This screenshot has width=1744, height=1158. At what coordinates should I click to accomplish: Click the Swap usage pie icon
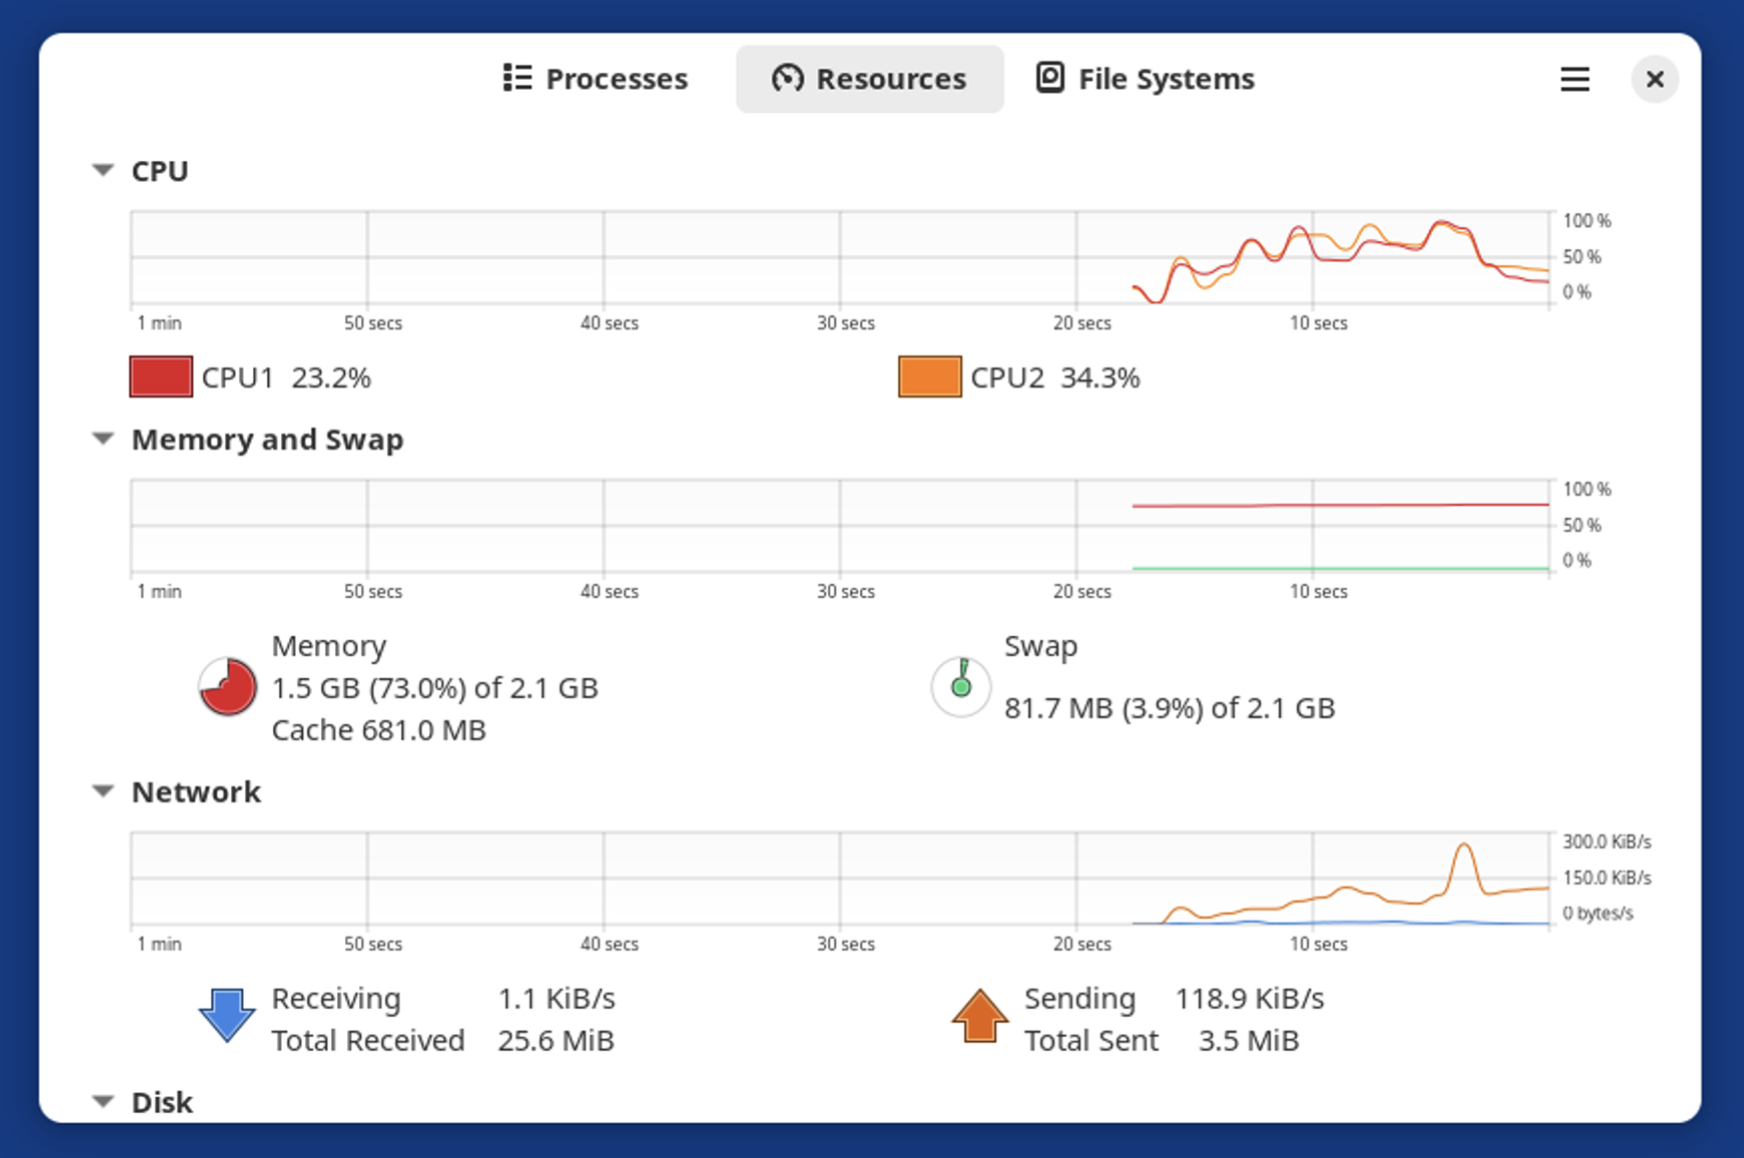coord(961,687)
